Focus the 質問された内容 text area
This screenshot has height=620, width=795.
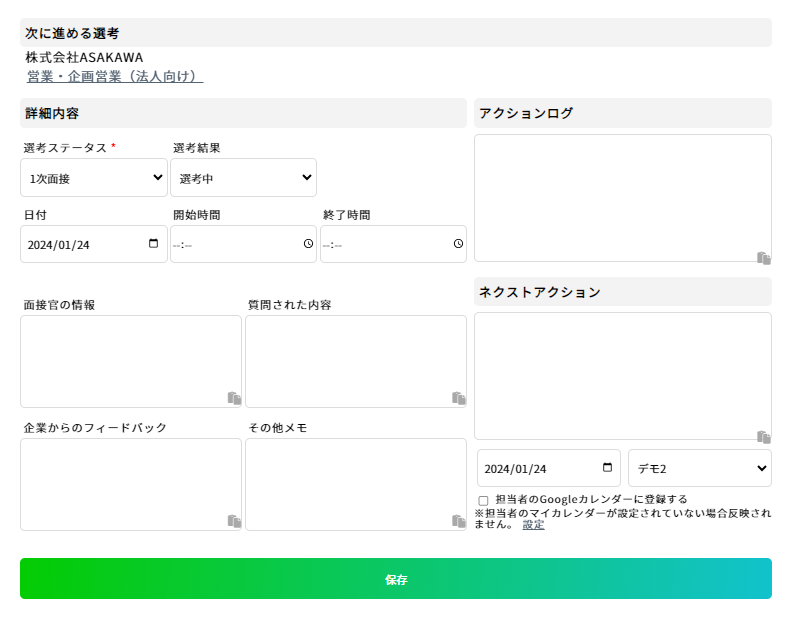(x=356, y=361)
